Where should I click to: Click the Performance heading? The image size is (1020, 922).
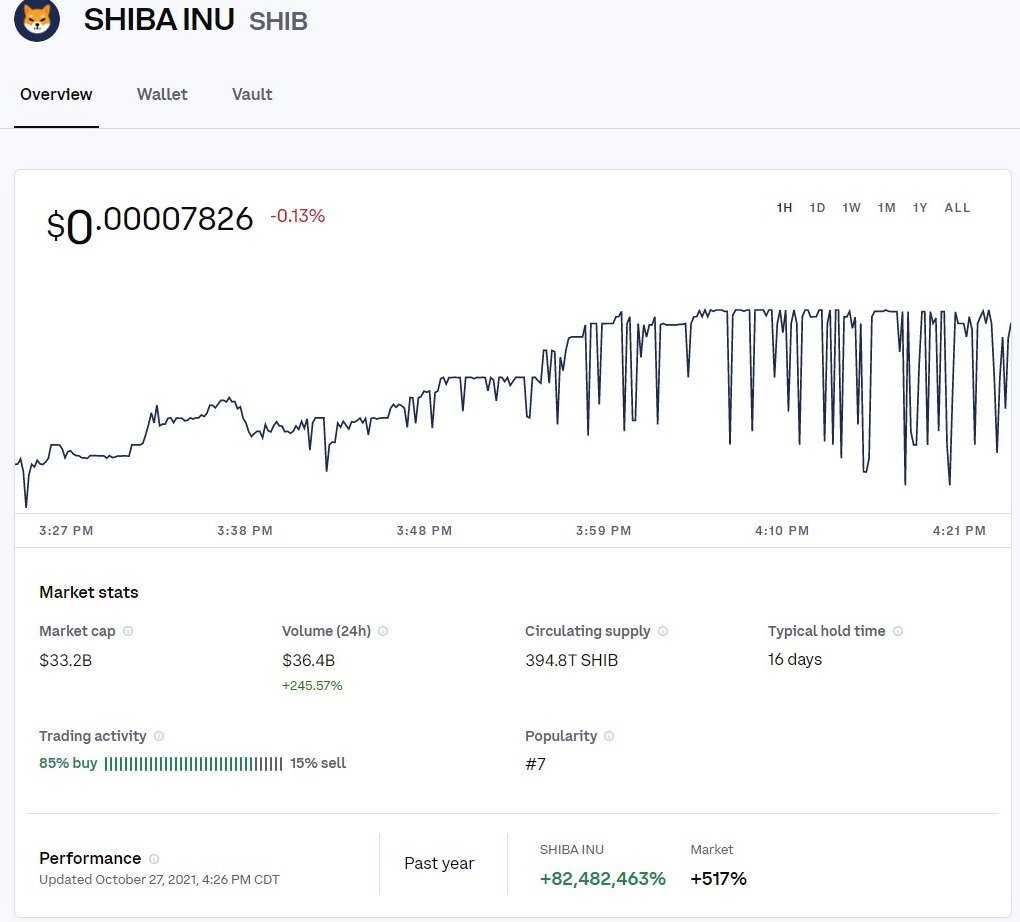click(x=90, y=858)
